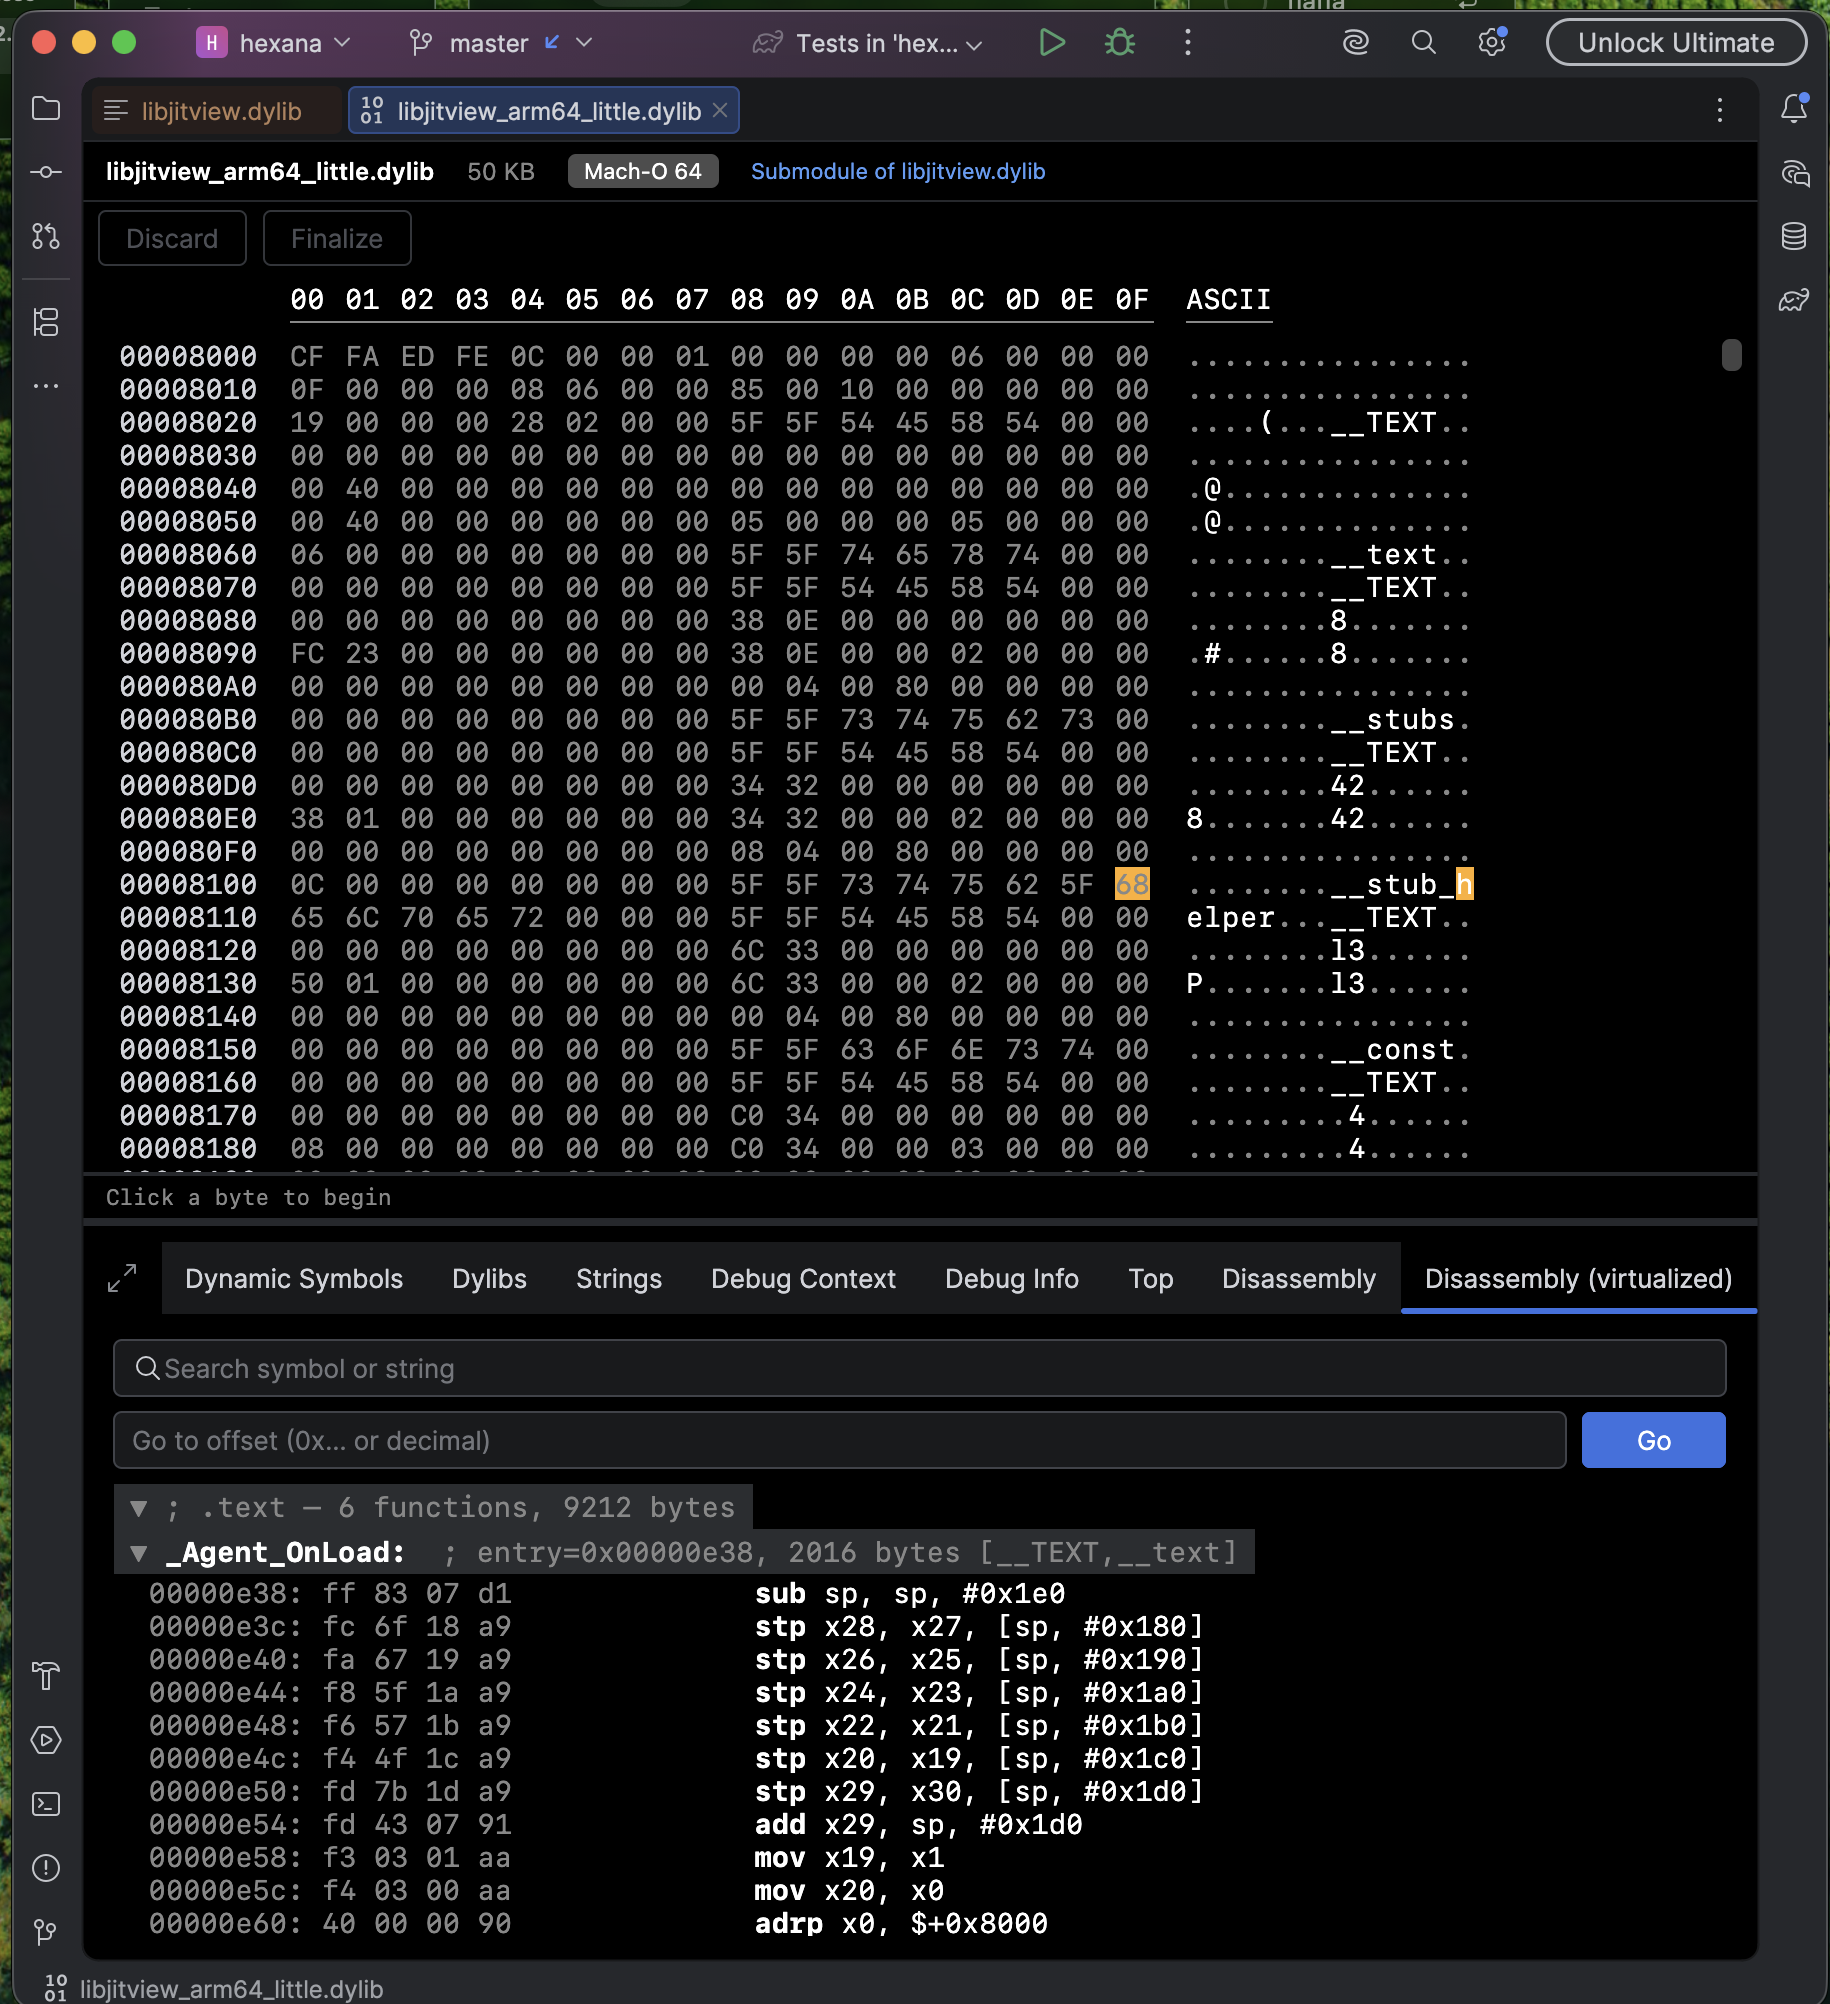
Task: Click the highlighted ASCII character h
Action: [x=1464, y=884]
